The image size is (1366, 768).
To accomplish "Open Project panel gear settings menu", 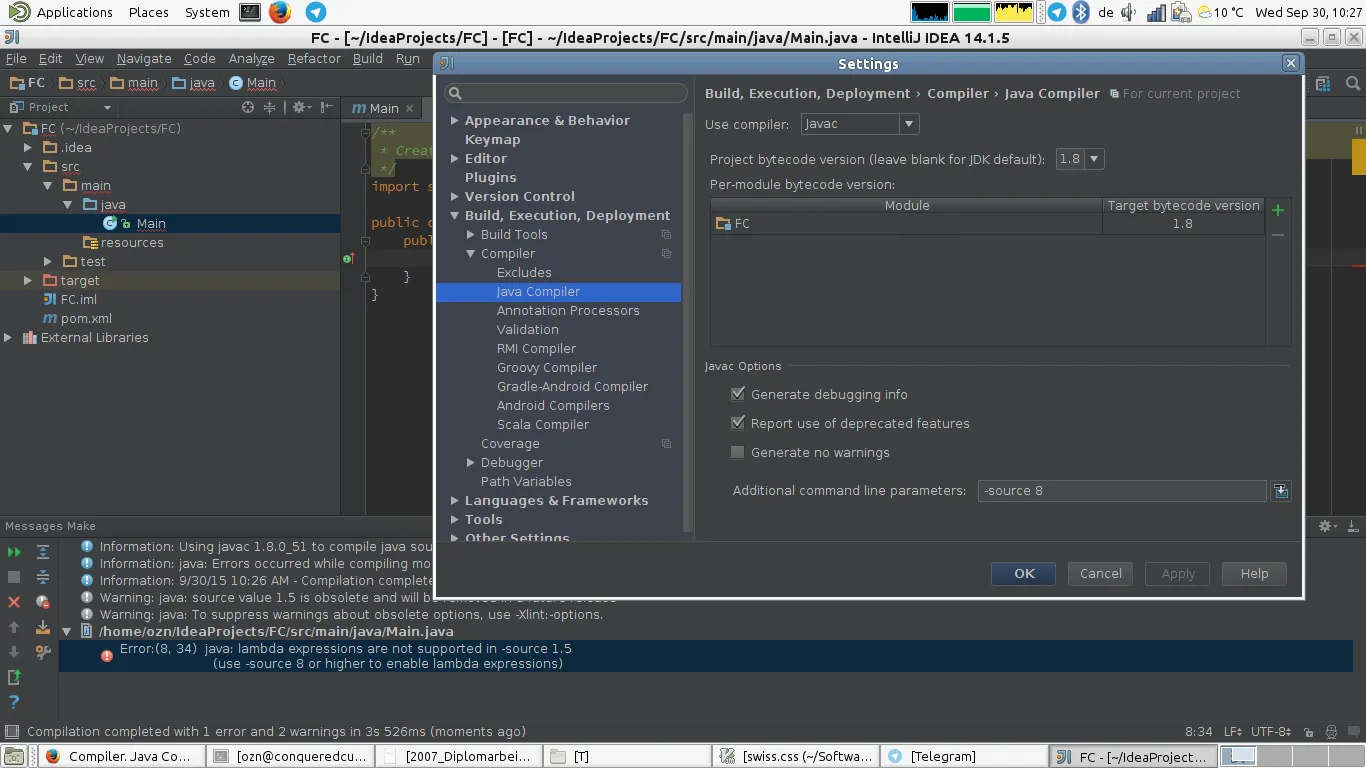I will (299, 107).
